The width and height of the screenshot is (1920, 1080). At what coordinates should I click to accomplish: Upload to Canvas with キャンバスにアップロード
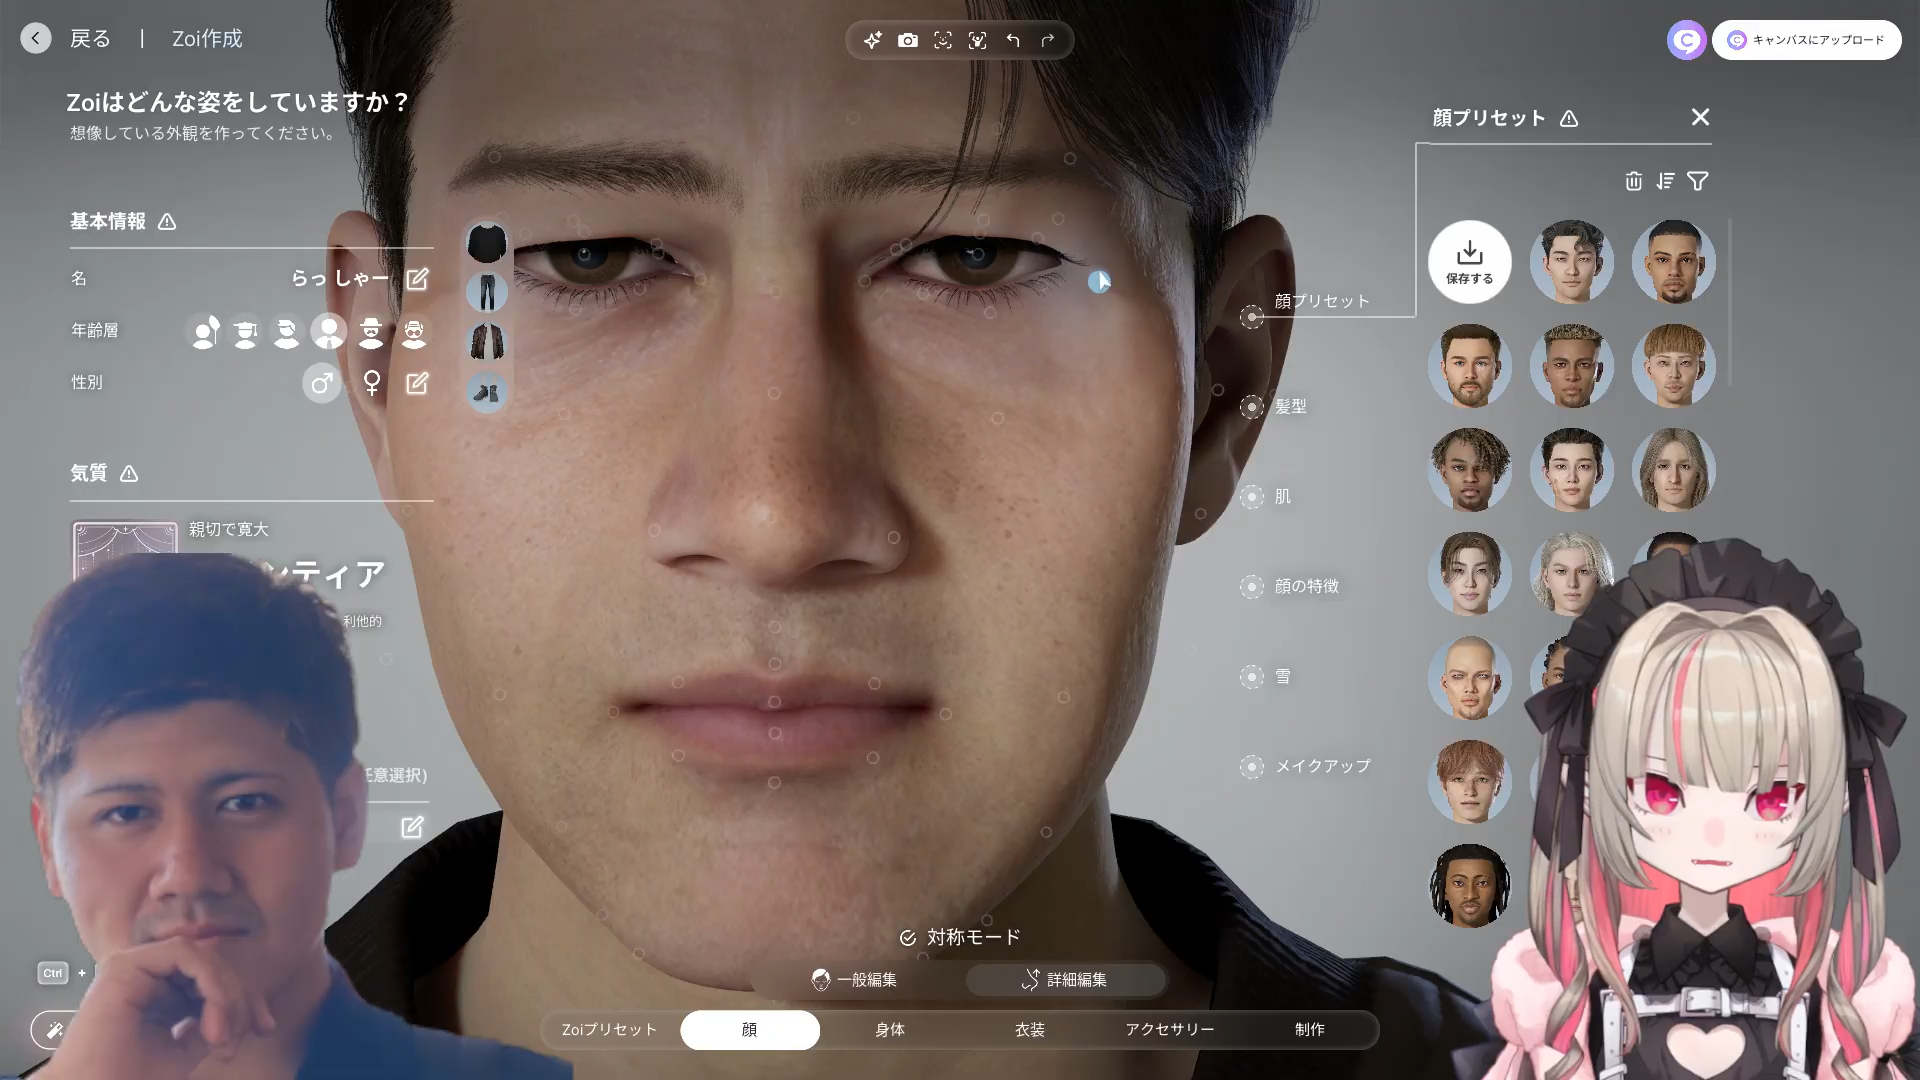click(x=1807, y=40)
